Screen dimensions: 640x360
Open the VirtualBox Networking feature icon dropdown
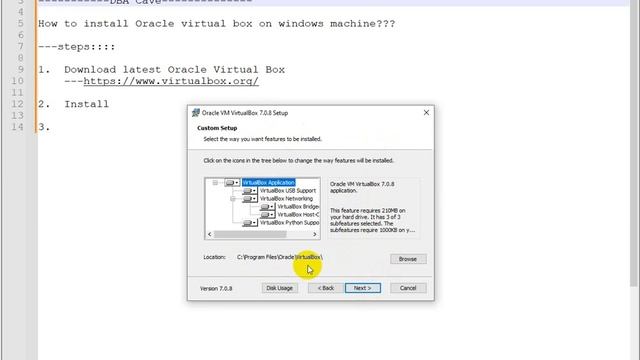[250, 199]
